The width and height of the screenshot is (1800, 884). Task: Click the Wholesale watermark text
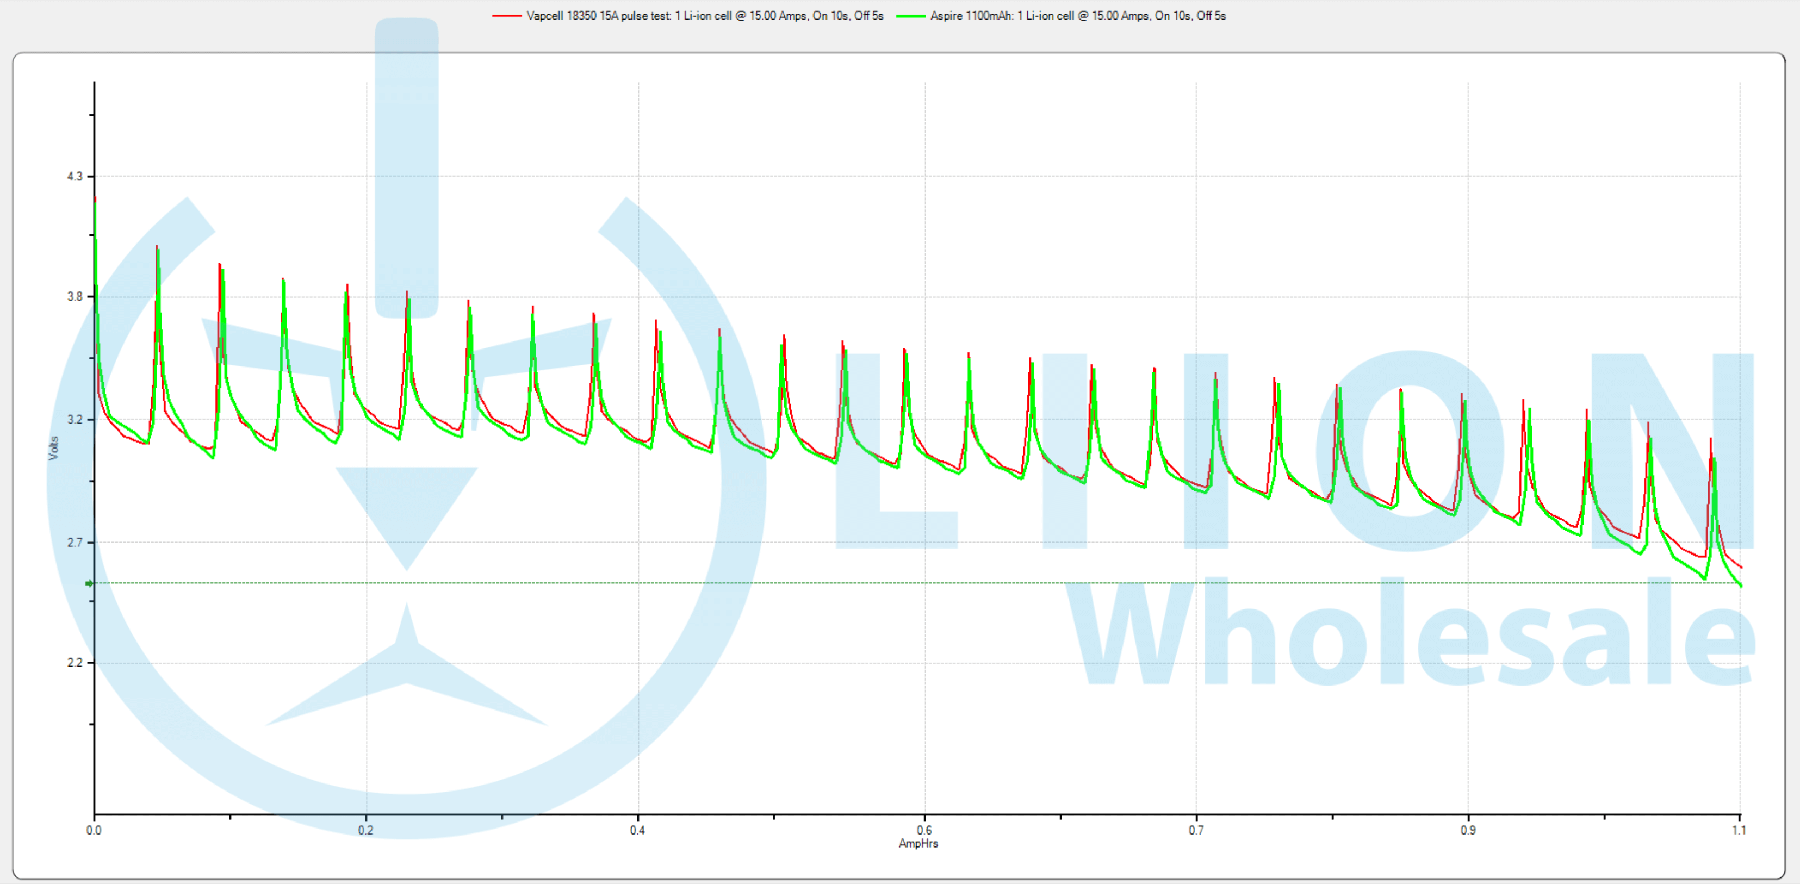pyautogui.click(x=1410, y=635)
